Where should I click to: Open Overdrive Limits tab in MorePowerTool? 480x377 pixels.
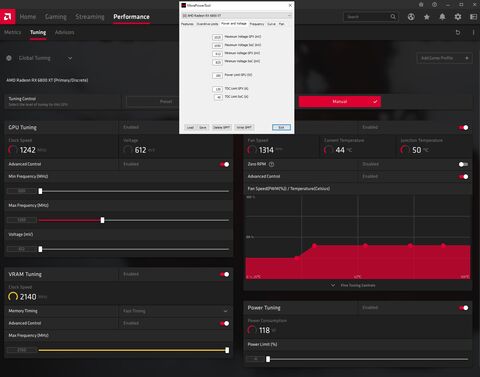207,24
